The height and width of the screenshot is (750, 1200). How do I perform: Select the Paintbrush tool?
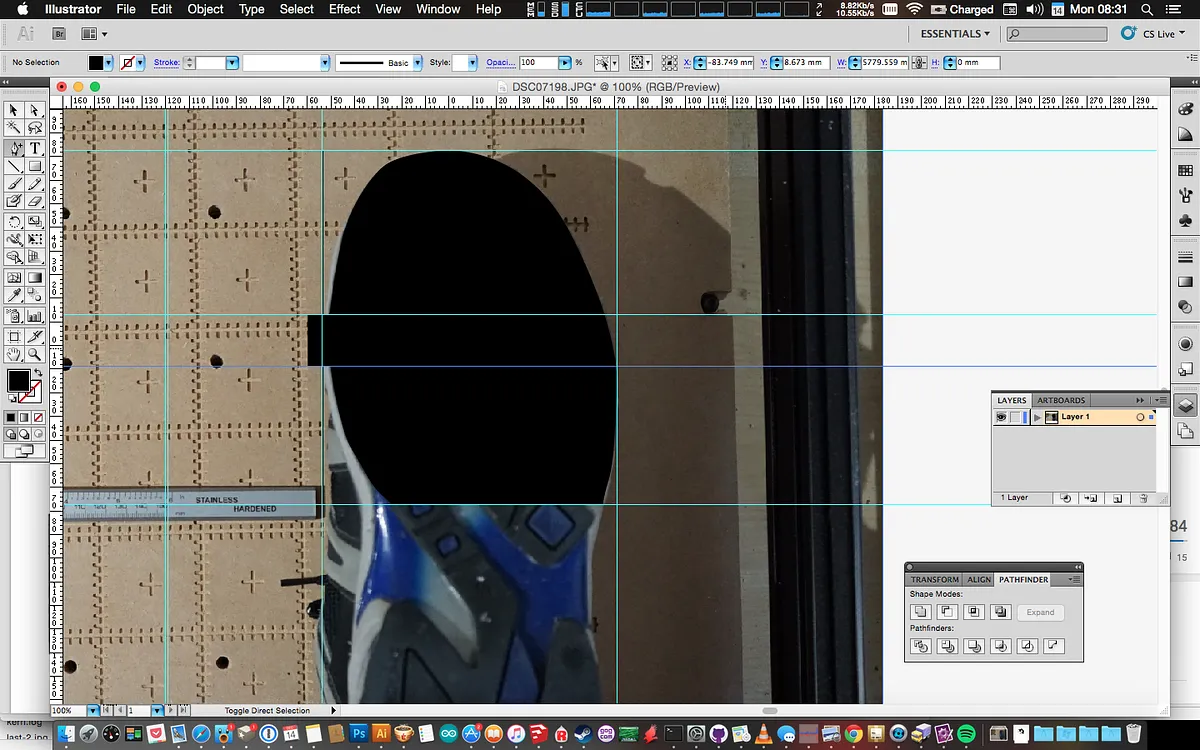[x=14, y=185]
